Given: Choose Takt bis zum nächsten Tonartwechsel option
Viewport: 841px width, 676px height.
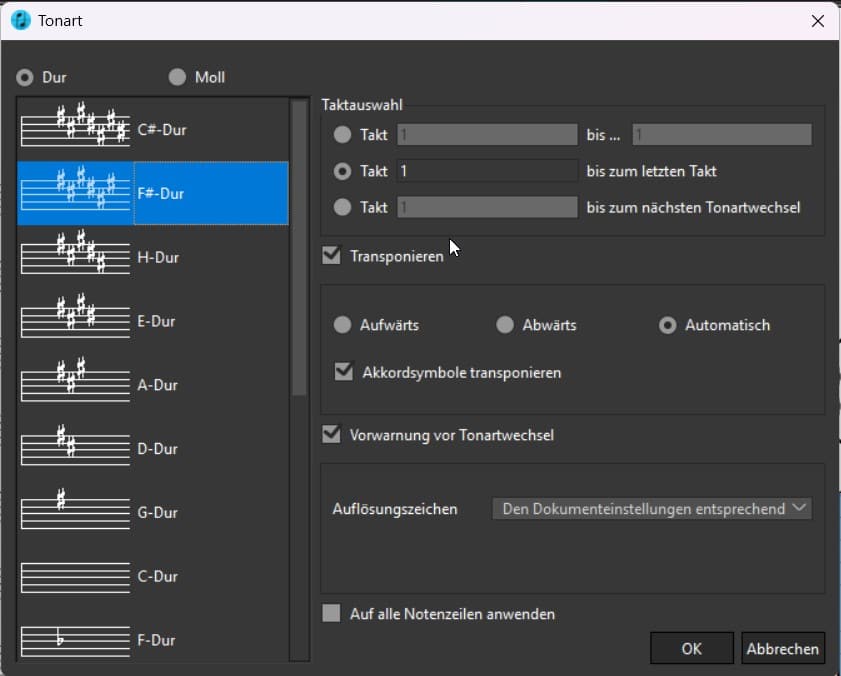Looking at the screenshot, I should (343, 207).
